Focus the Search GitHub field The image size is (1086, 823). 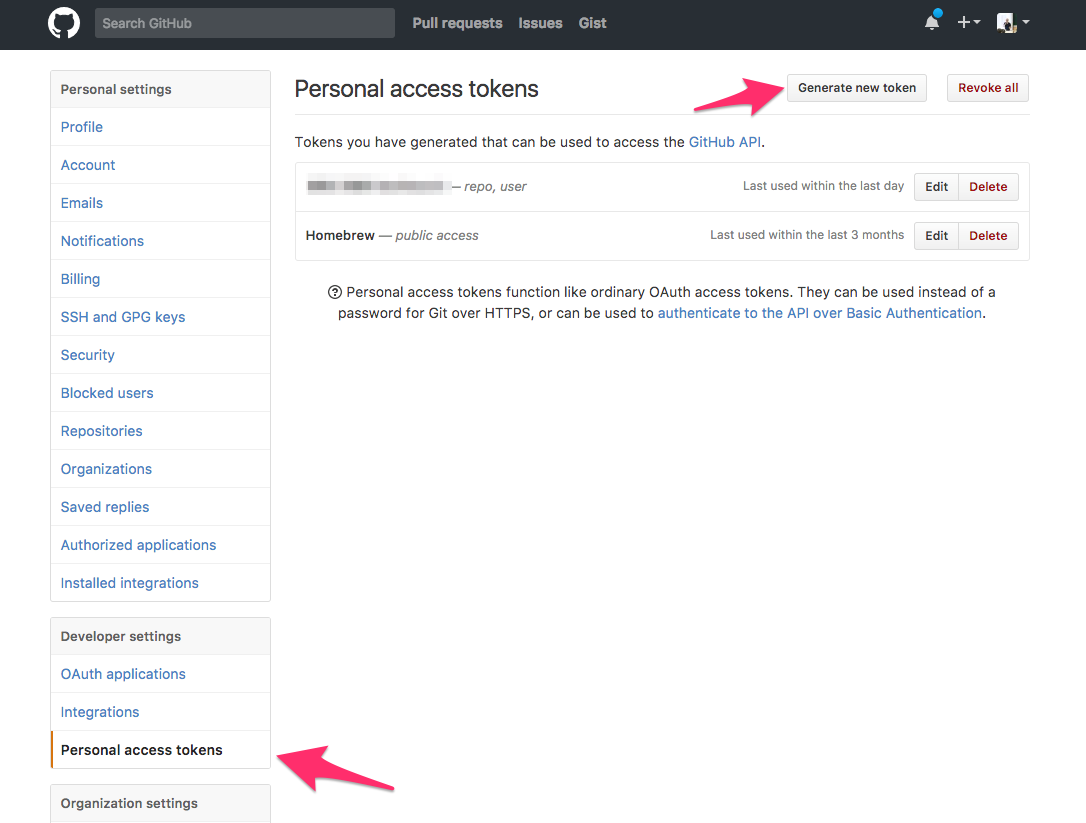click(244, 23)
